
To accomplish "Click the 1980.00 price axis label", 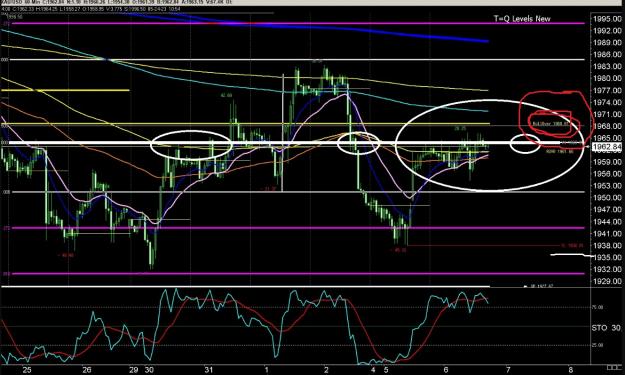I will (607, 78).
